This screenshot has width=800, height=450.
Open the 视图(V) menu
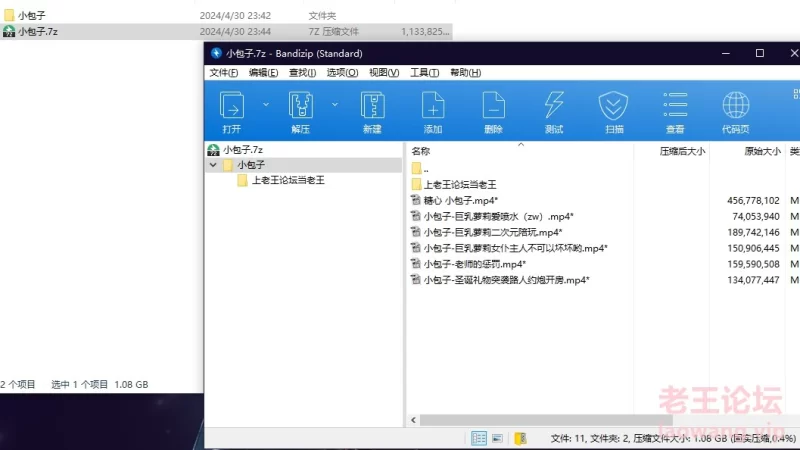point(384,72)
